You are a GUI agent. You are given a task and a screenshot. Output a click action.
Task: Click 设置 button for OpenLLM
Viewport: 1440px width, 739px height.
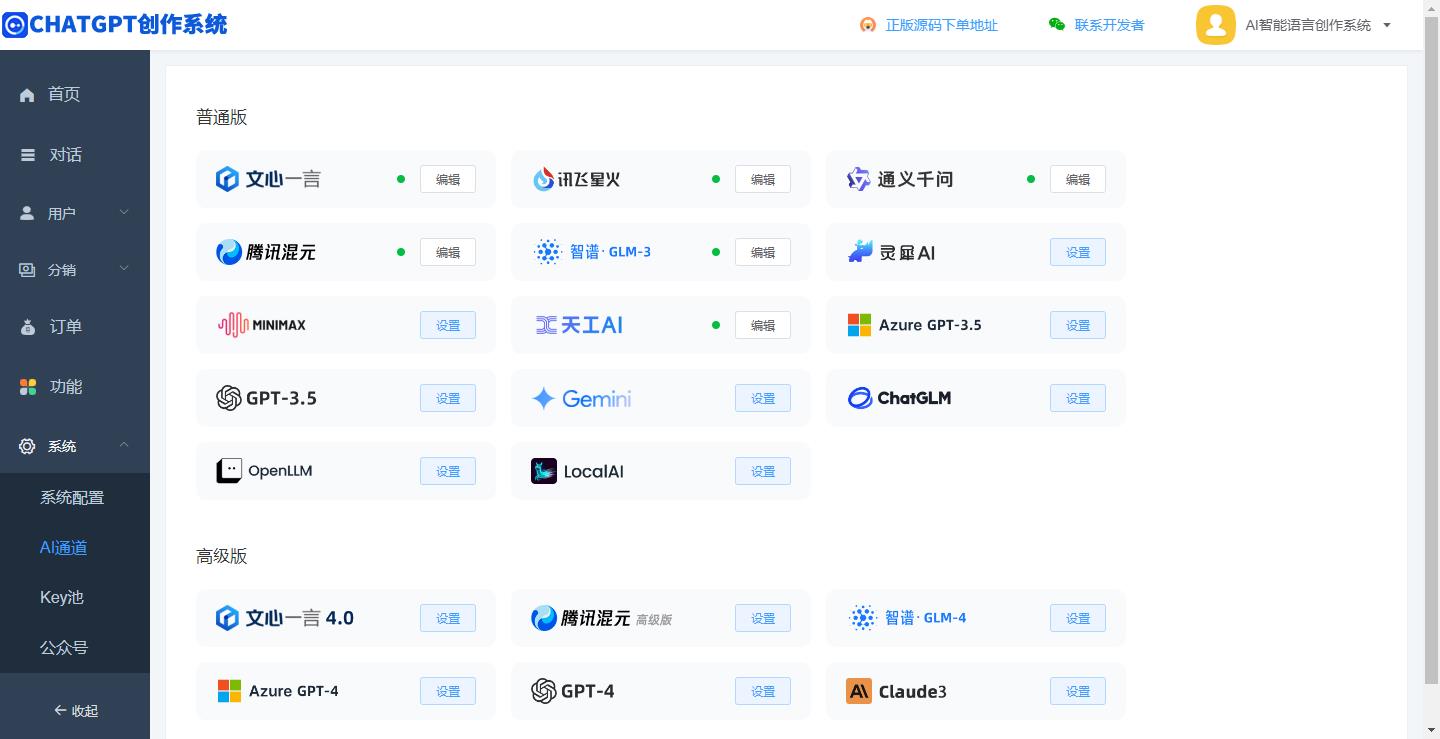(448, 471)
